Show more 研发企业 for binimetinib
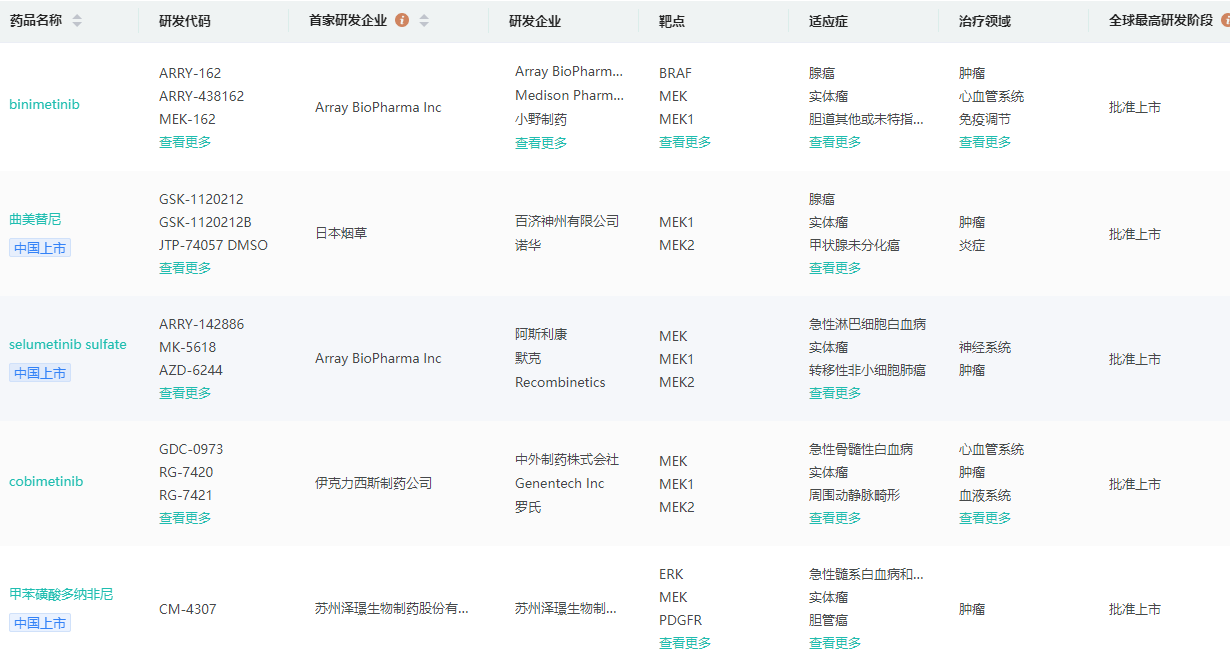 541,143
